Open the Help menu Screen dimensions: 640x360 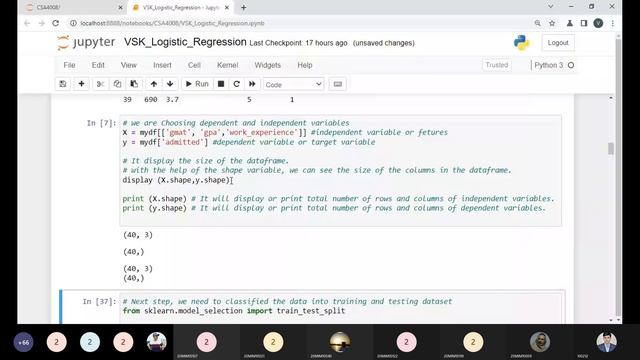click(304, 65)
